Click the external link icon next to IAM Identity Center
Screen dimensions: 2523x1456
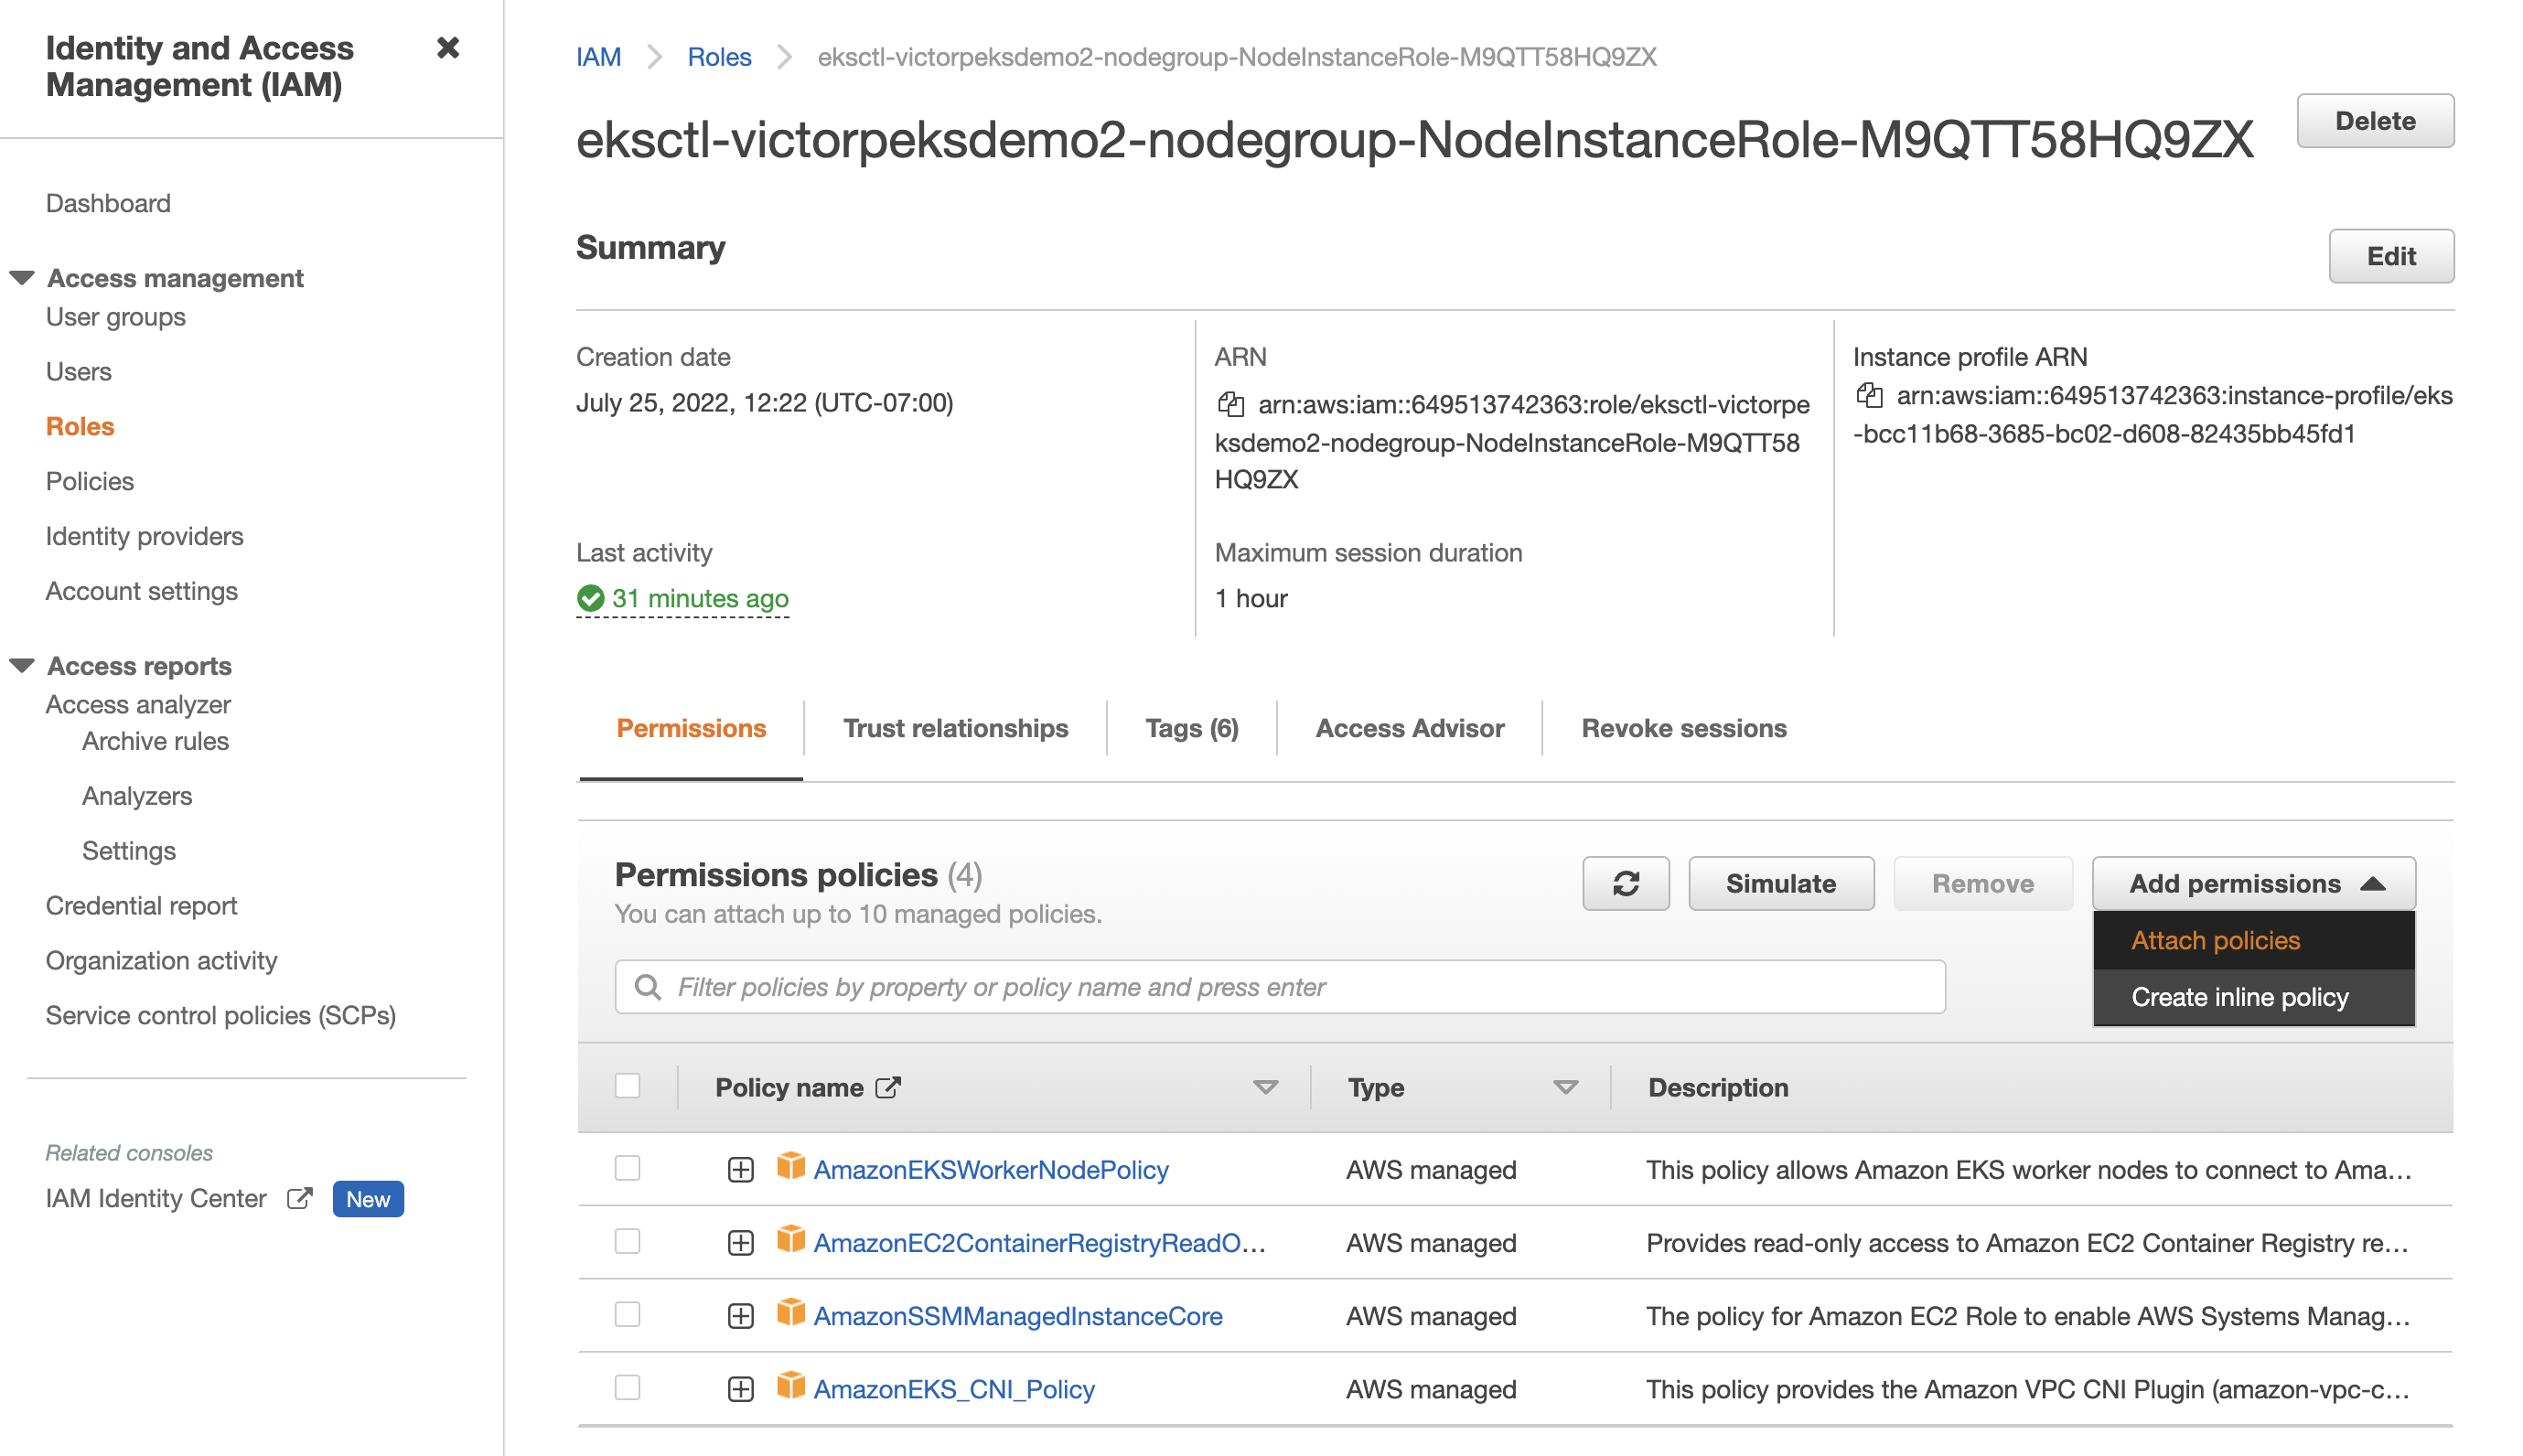[299, 1198]
